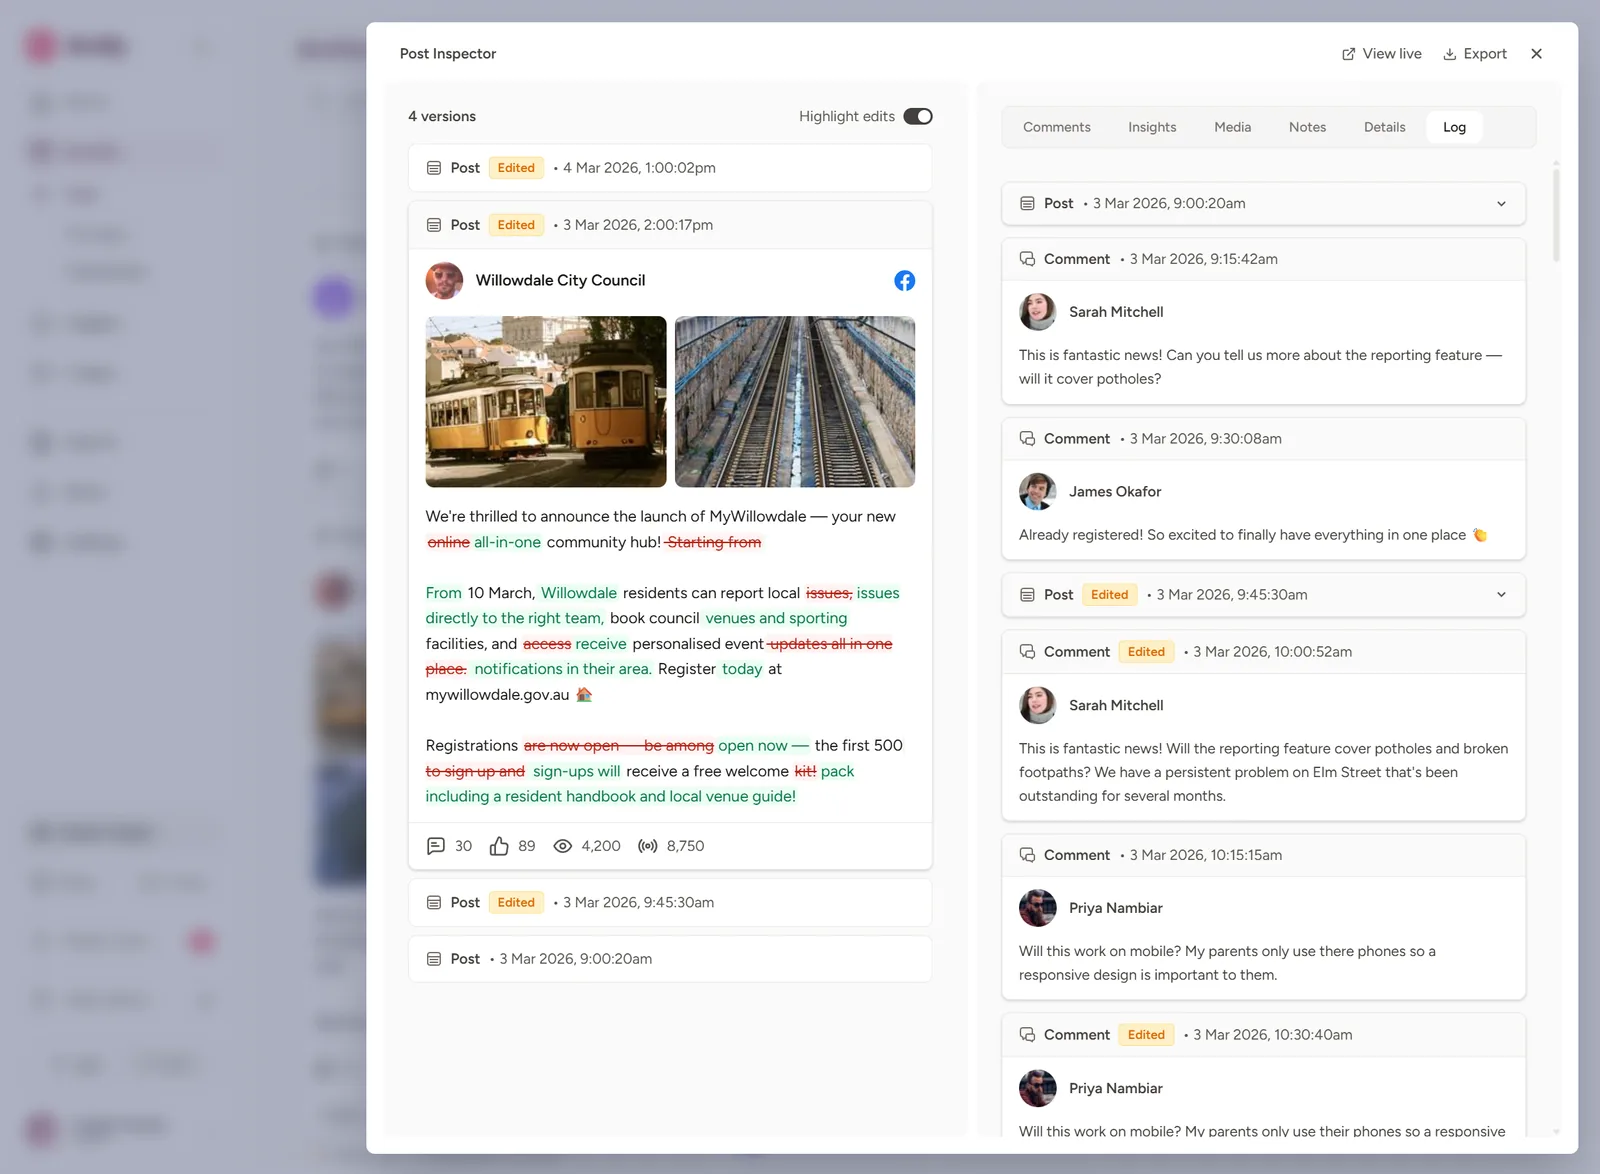The width and height of the screenshot is (1600, 1174).
Task: Click Priya Nambiar's avatar on the 10:30:40am comment
Action: point(1038,1088)
